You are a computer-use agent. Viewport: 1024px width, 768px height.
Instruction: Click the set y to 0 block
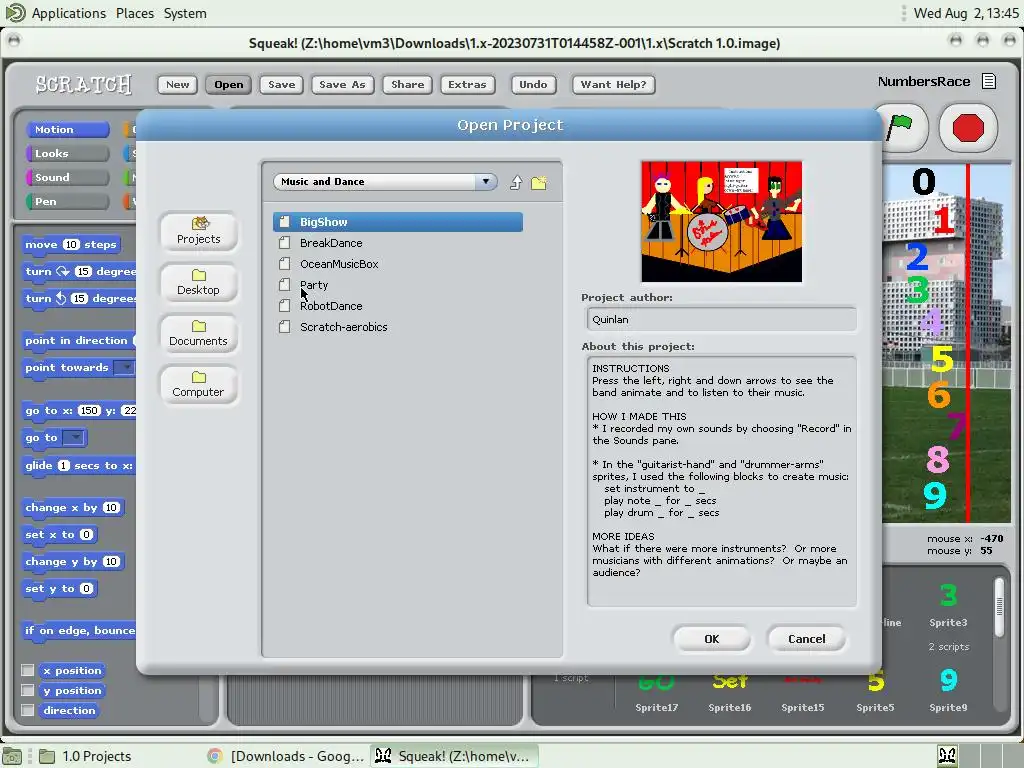point(59,588)
